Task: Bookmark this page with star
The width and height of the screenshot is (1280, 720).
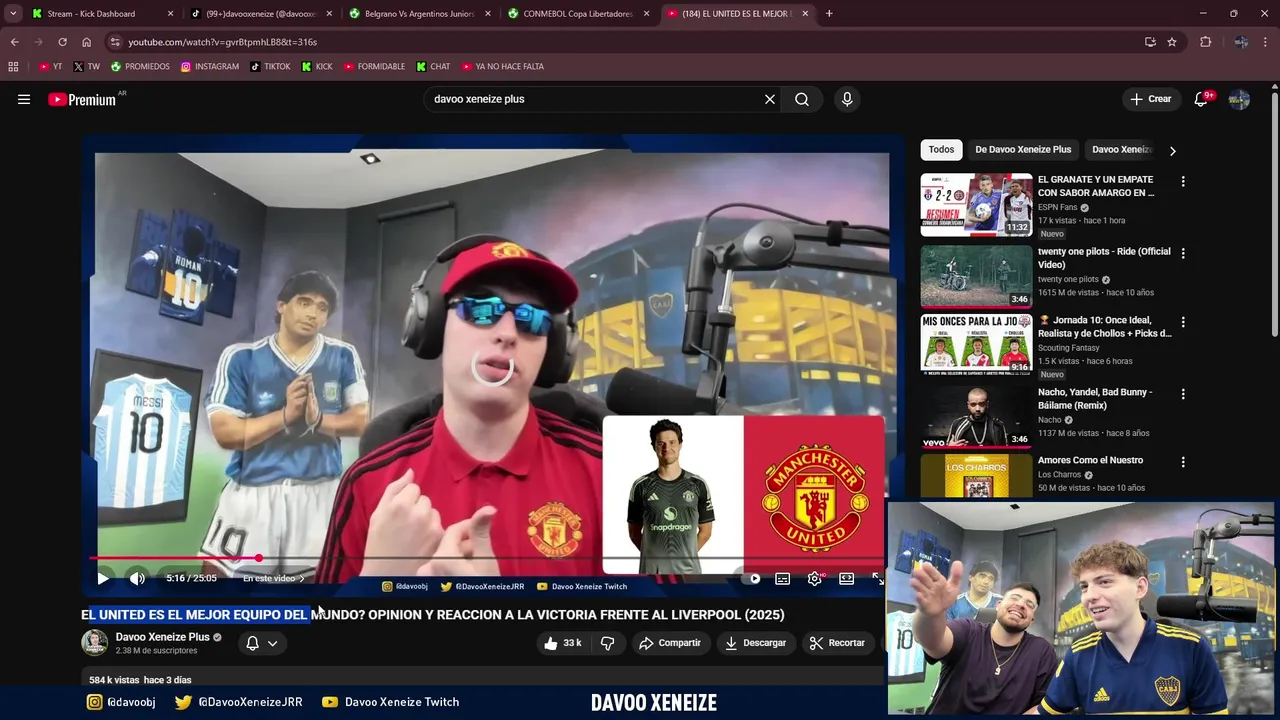Action: [x=1172, y=42]
